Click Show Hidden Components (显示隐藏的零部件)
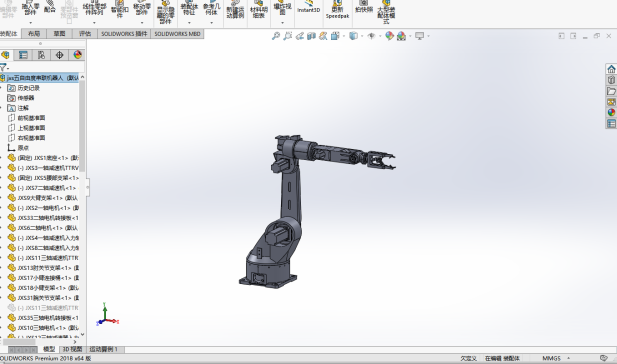 (x=165, y=13)
